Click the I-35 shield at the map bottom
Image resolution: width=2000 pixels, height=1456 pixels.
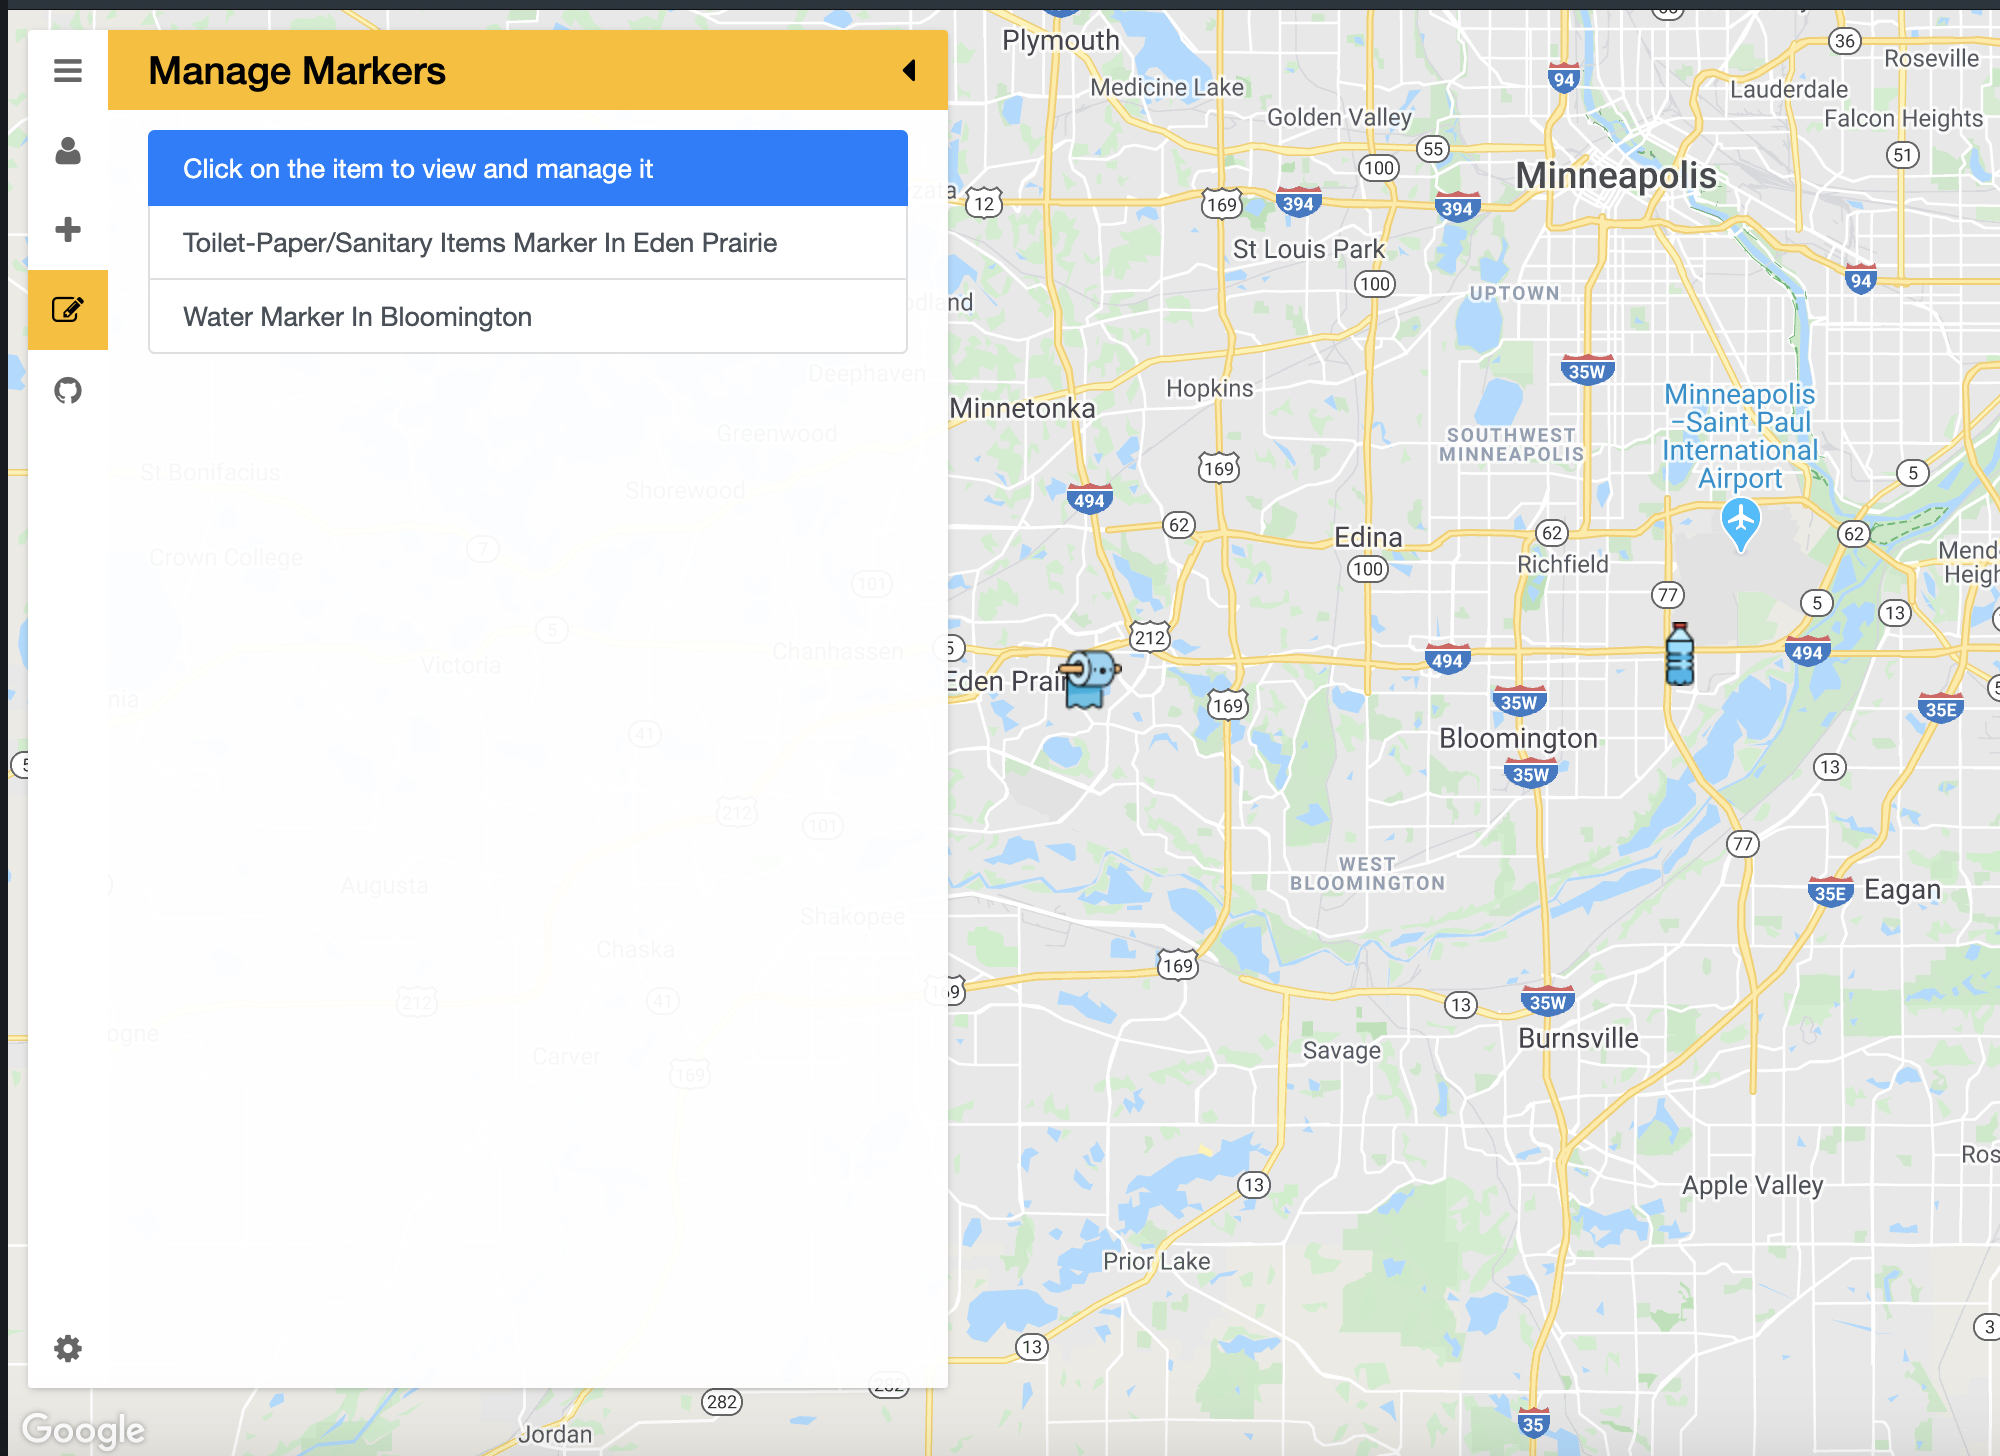[1533, 1423]
